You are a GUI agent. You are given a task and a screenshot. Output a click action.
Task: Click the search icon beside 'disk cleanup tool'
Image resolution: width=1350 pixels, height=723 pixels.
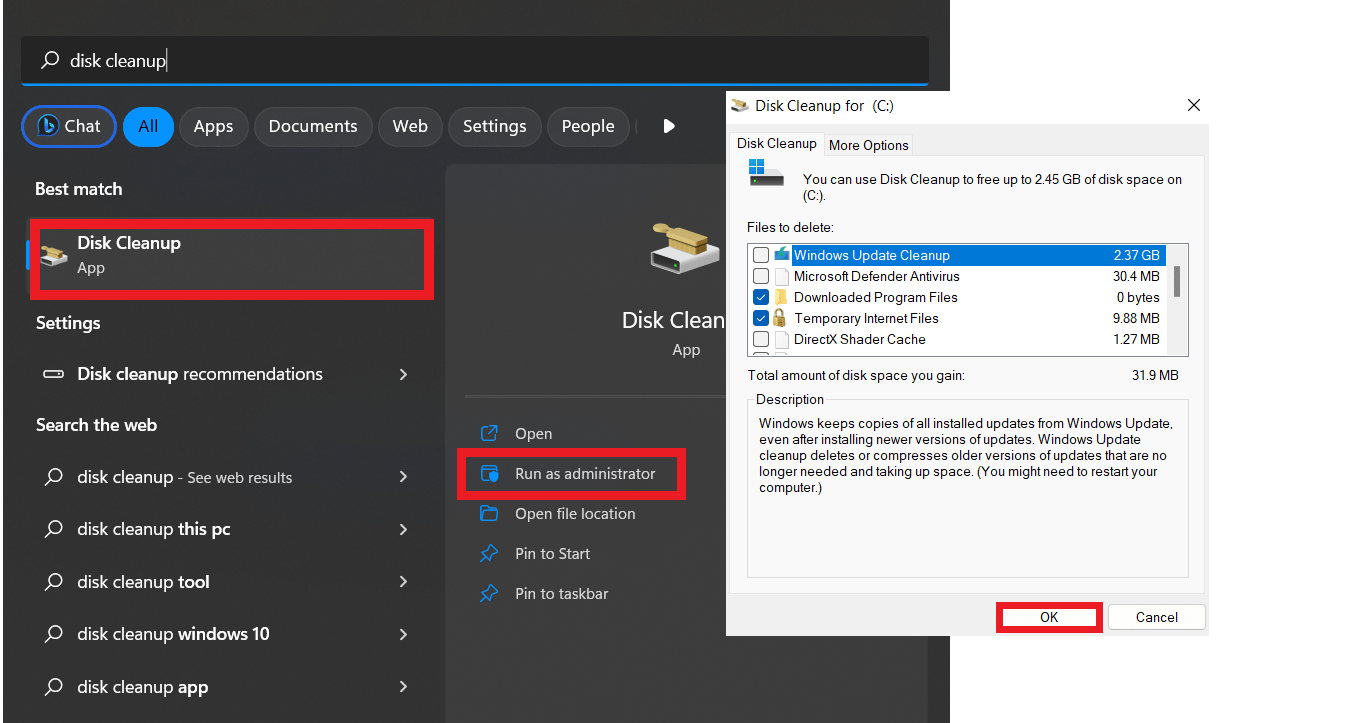click(x=54, y=582)
